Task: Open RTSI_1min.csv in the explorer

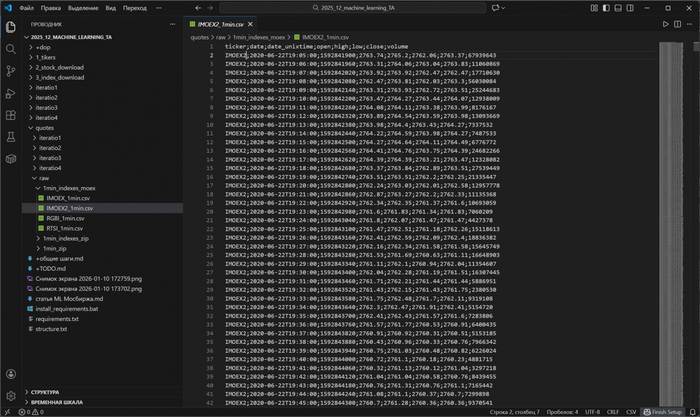Action: pyautogui.click(x=65, y=228)
